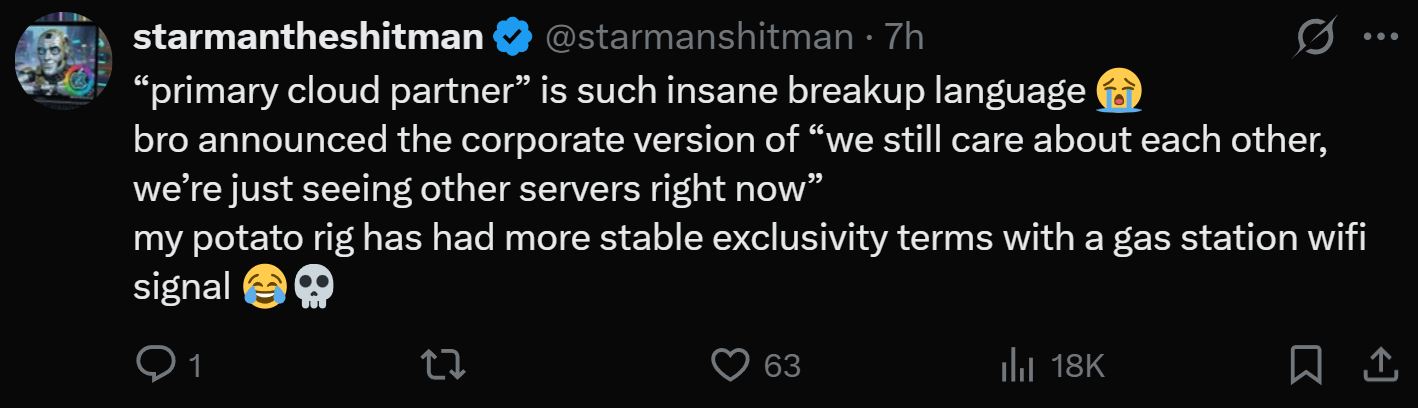
Task: Click the 7h timestamp
Action: point(904,38)
